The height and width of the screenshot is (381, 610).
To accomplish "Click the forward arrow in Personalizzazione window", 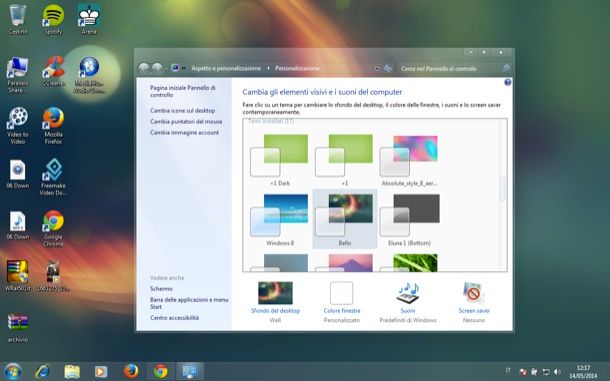I will (157, 68).
